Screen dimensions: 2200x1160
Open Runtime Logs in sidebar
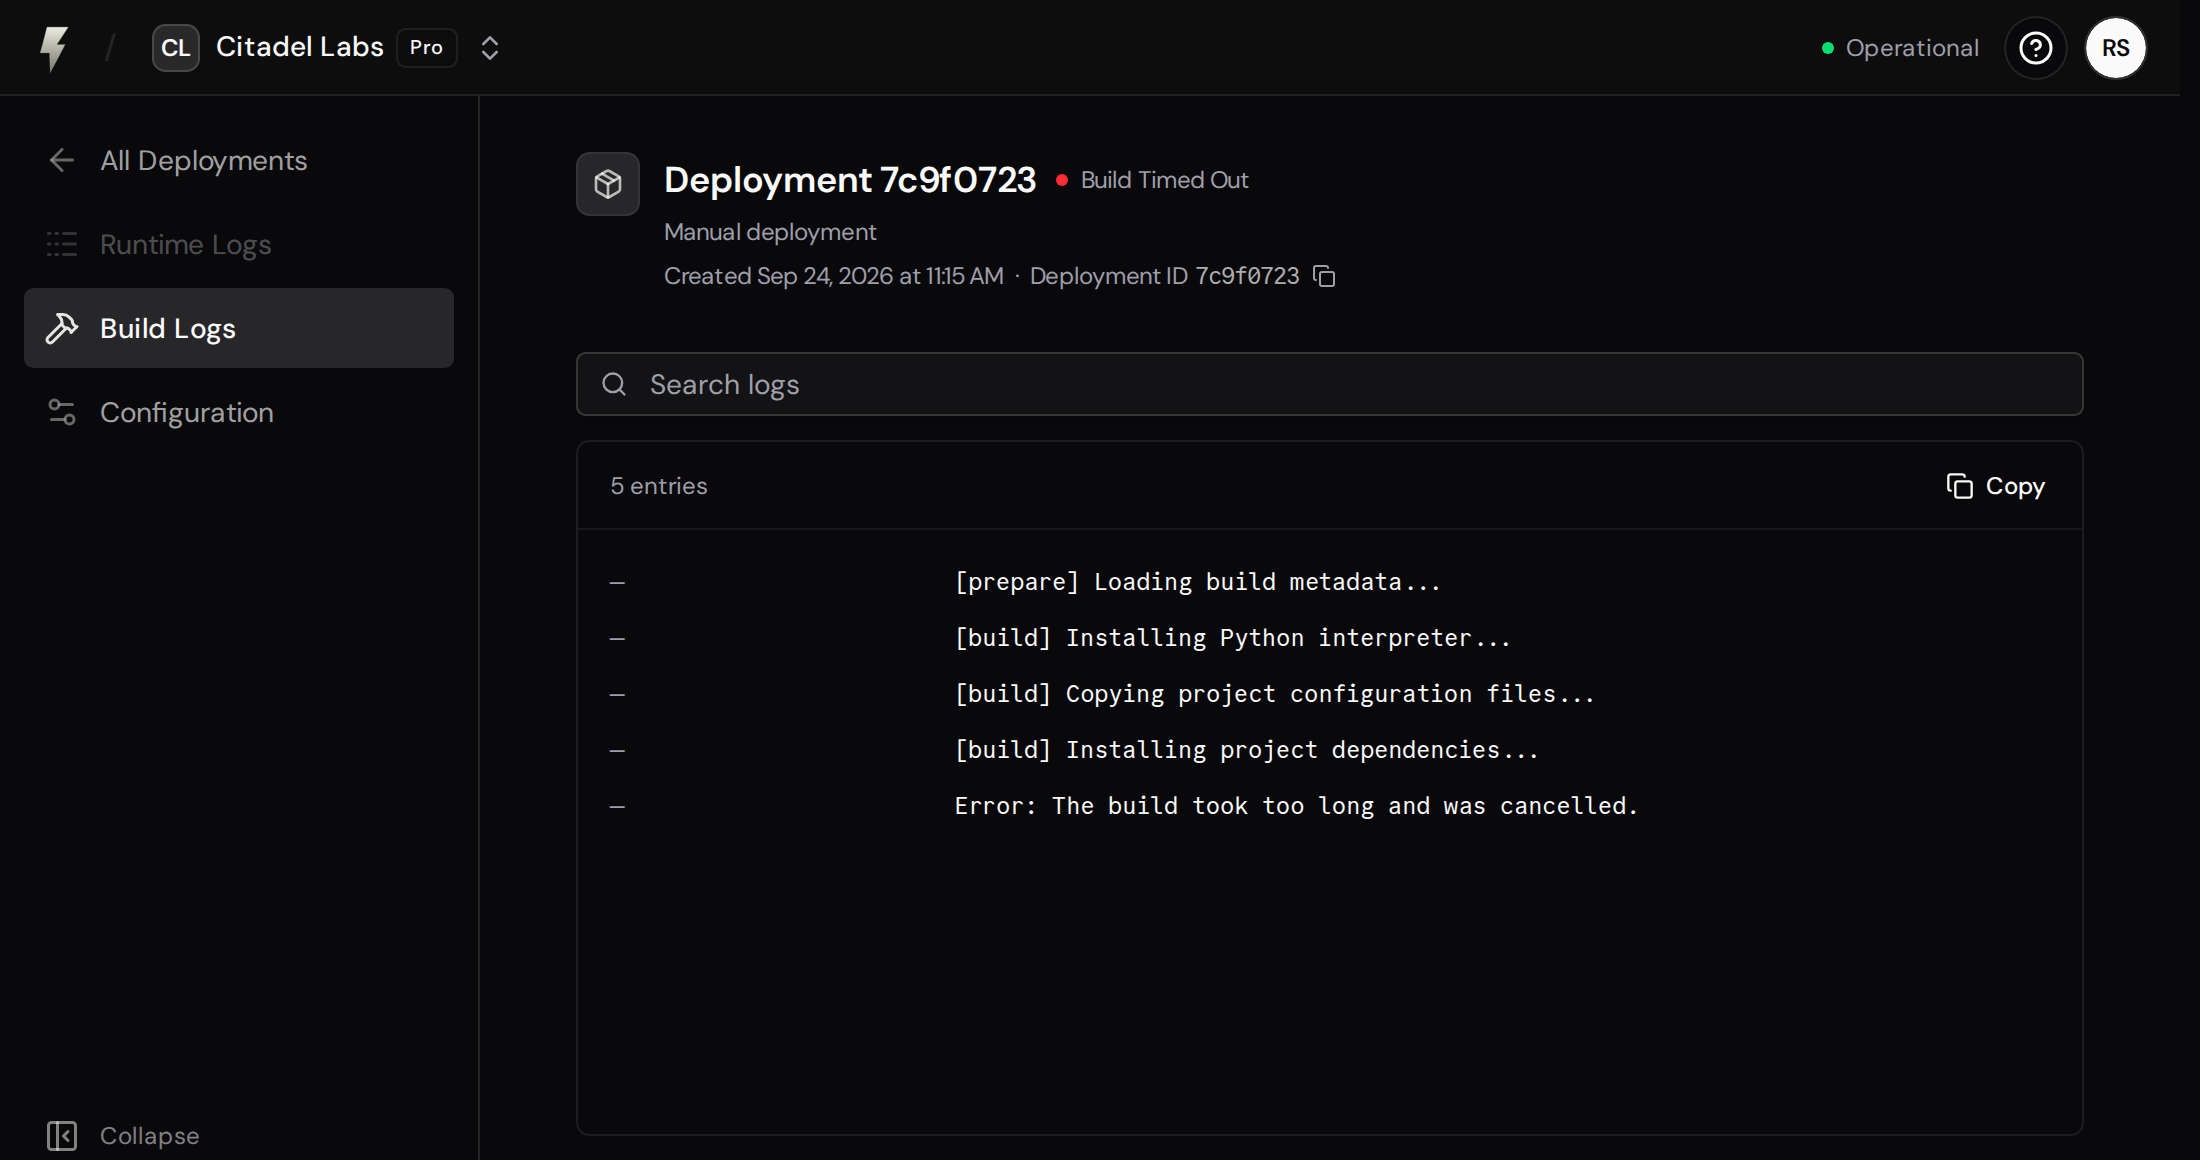tap(239, 244)
